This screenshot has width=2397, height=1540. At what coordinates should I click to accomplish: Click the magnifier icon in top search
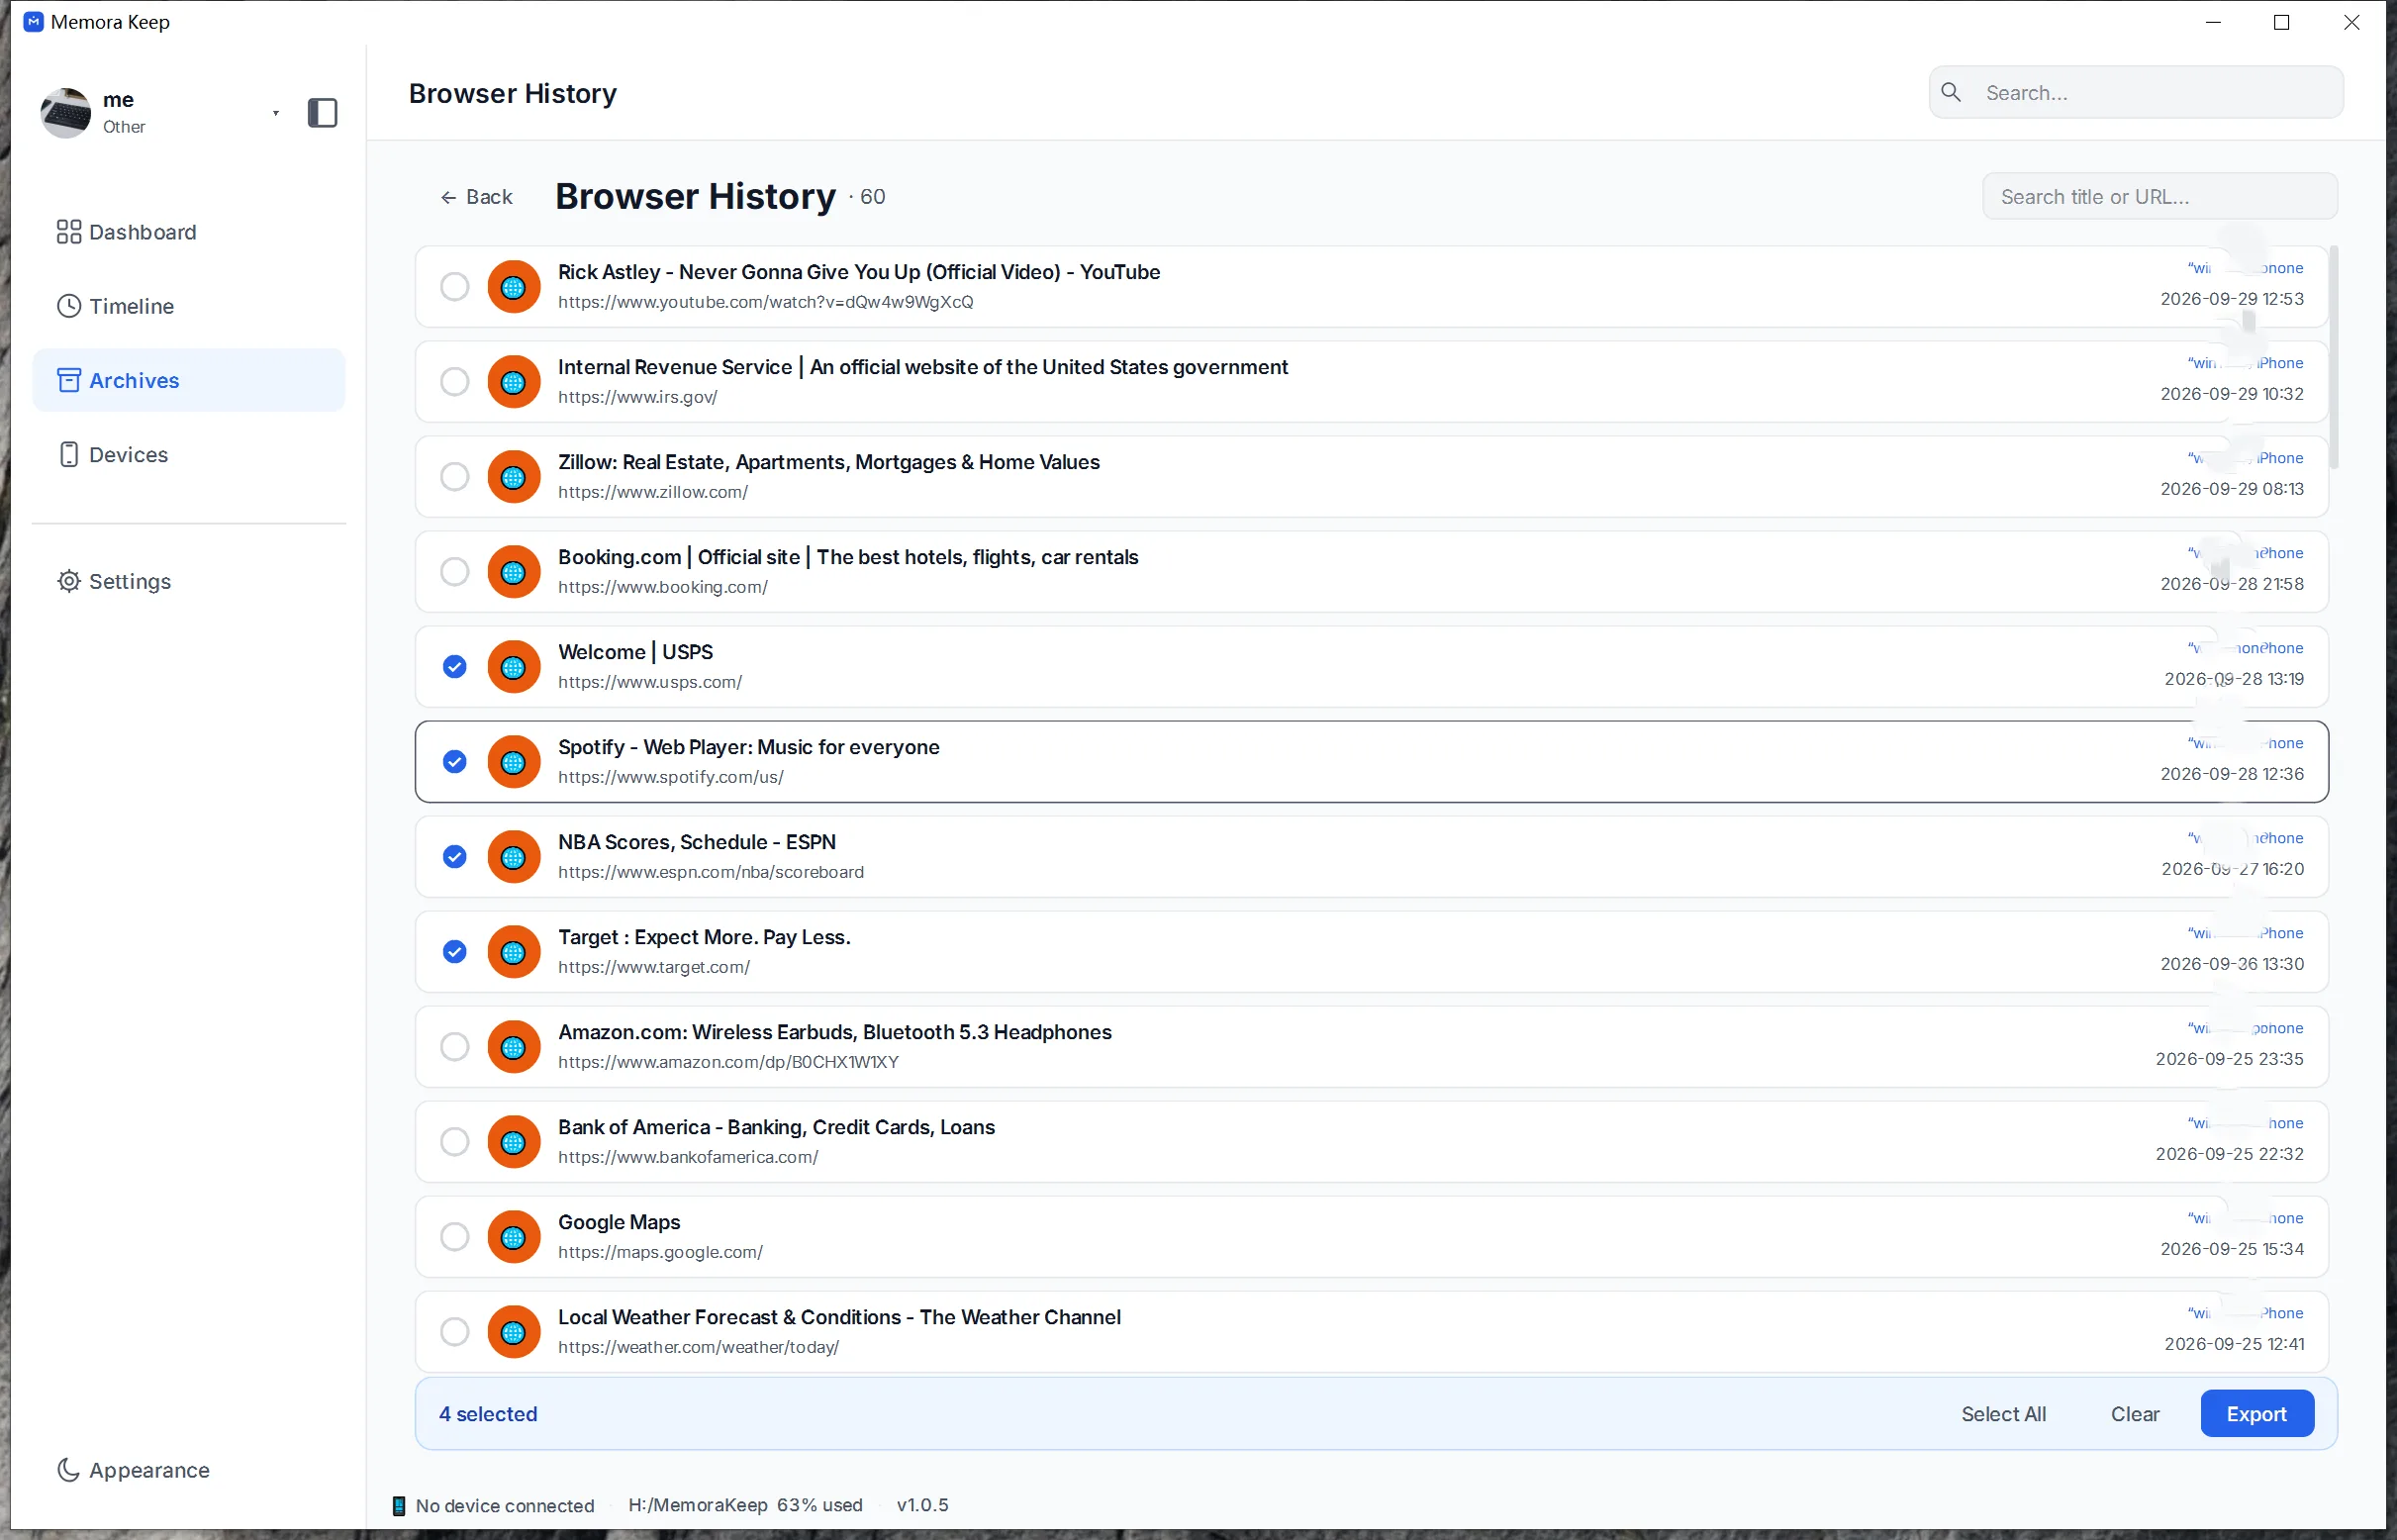(x=1951, y=92)
